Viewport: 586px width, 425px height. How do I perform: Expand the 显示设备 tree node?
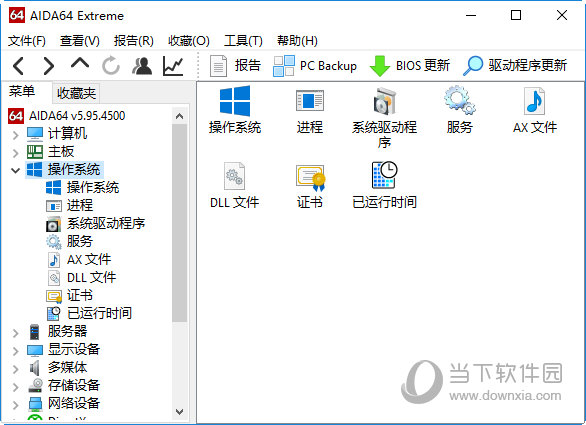(15, 351)
